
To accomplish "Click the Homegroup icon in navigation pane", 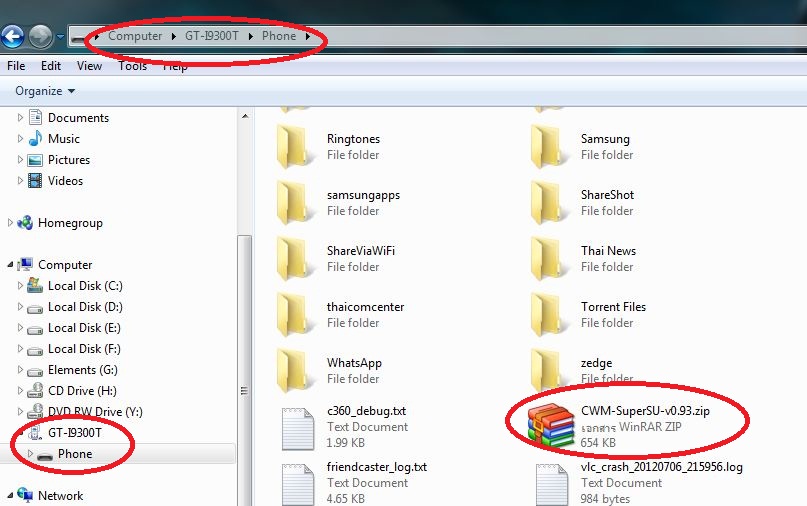I will [25, 223].
